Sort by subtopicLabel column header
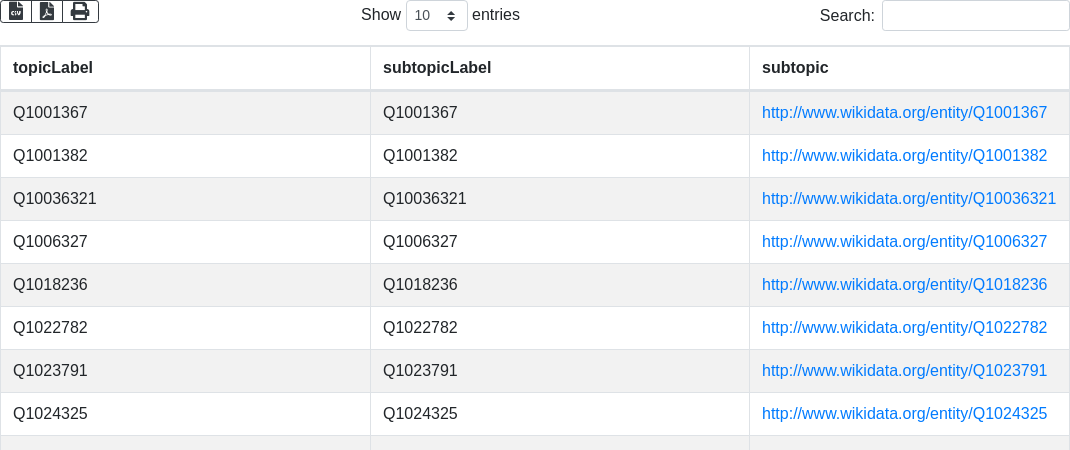The width and height of the screenshot is (1070, 450). [x=437, y=68]
